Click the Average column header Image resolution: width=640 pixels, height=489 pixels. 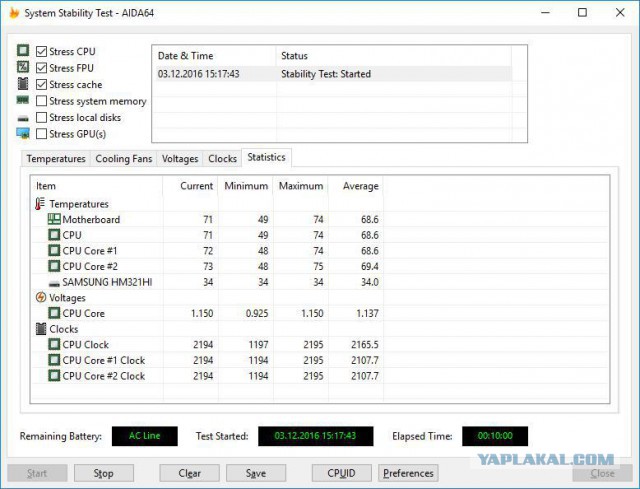(x=356, y=186)
